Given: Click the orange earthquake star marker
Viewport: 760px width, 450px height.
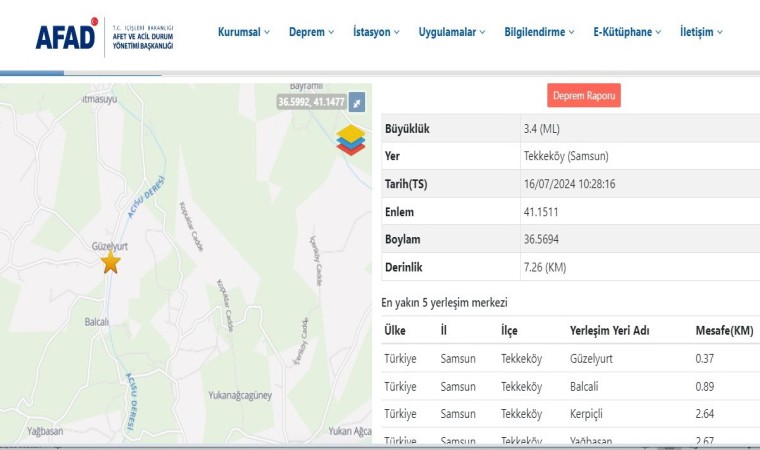Looking at the screenshot, I should click(x=110, y=263).
